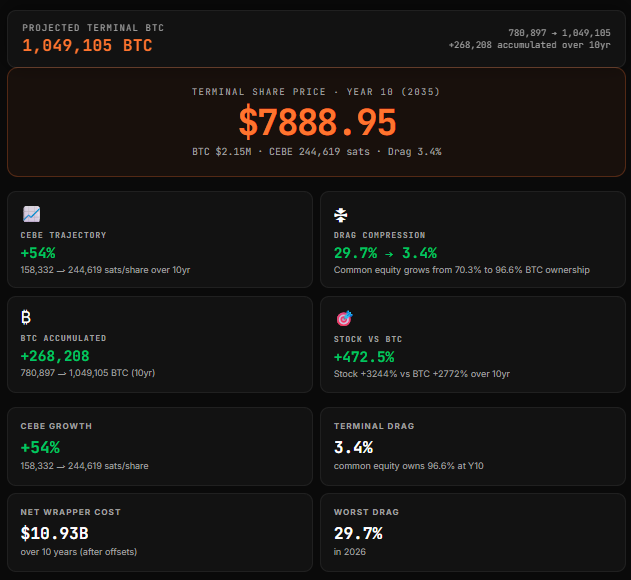Screen dimensions: 631x580
Task: Click '780,897 → 1,049,105 BTC (10yr)' text
Action: 88,373
